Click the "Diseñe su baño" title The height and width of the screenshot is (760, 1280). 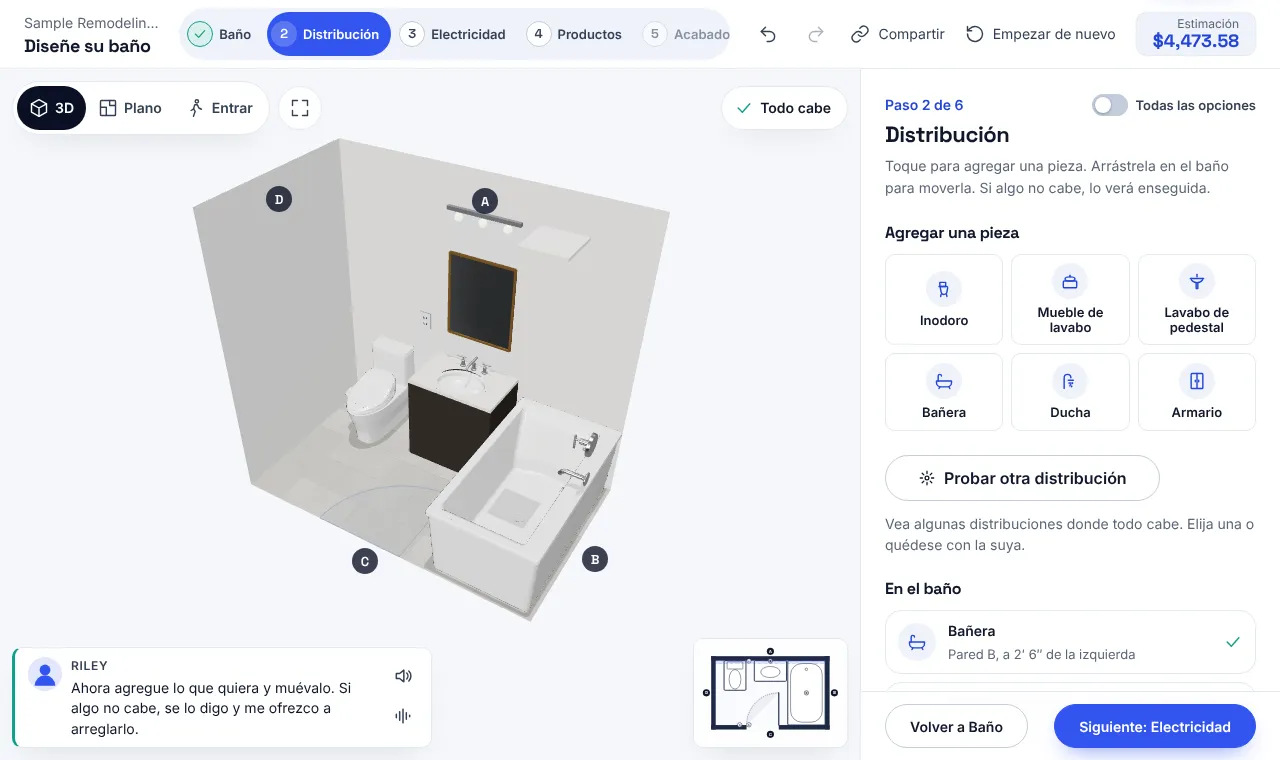87,46
